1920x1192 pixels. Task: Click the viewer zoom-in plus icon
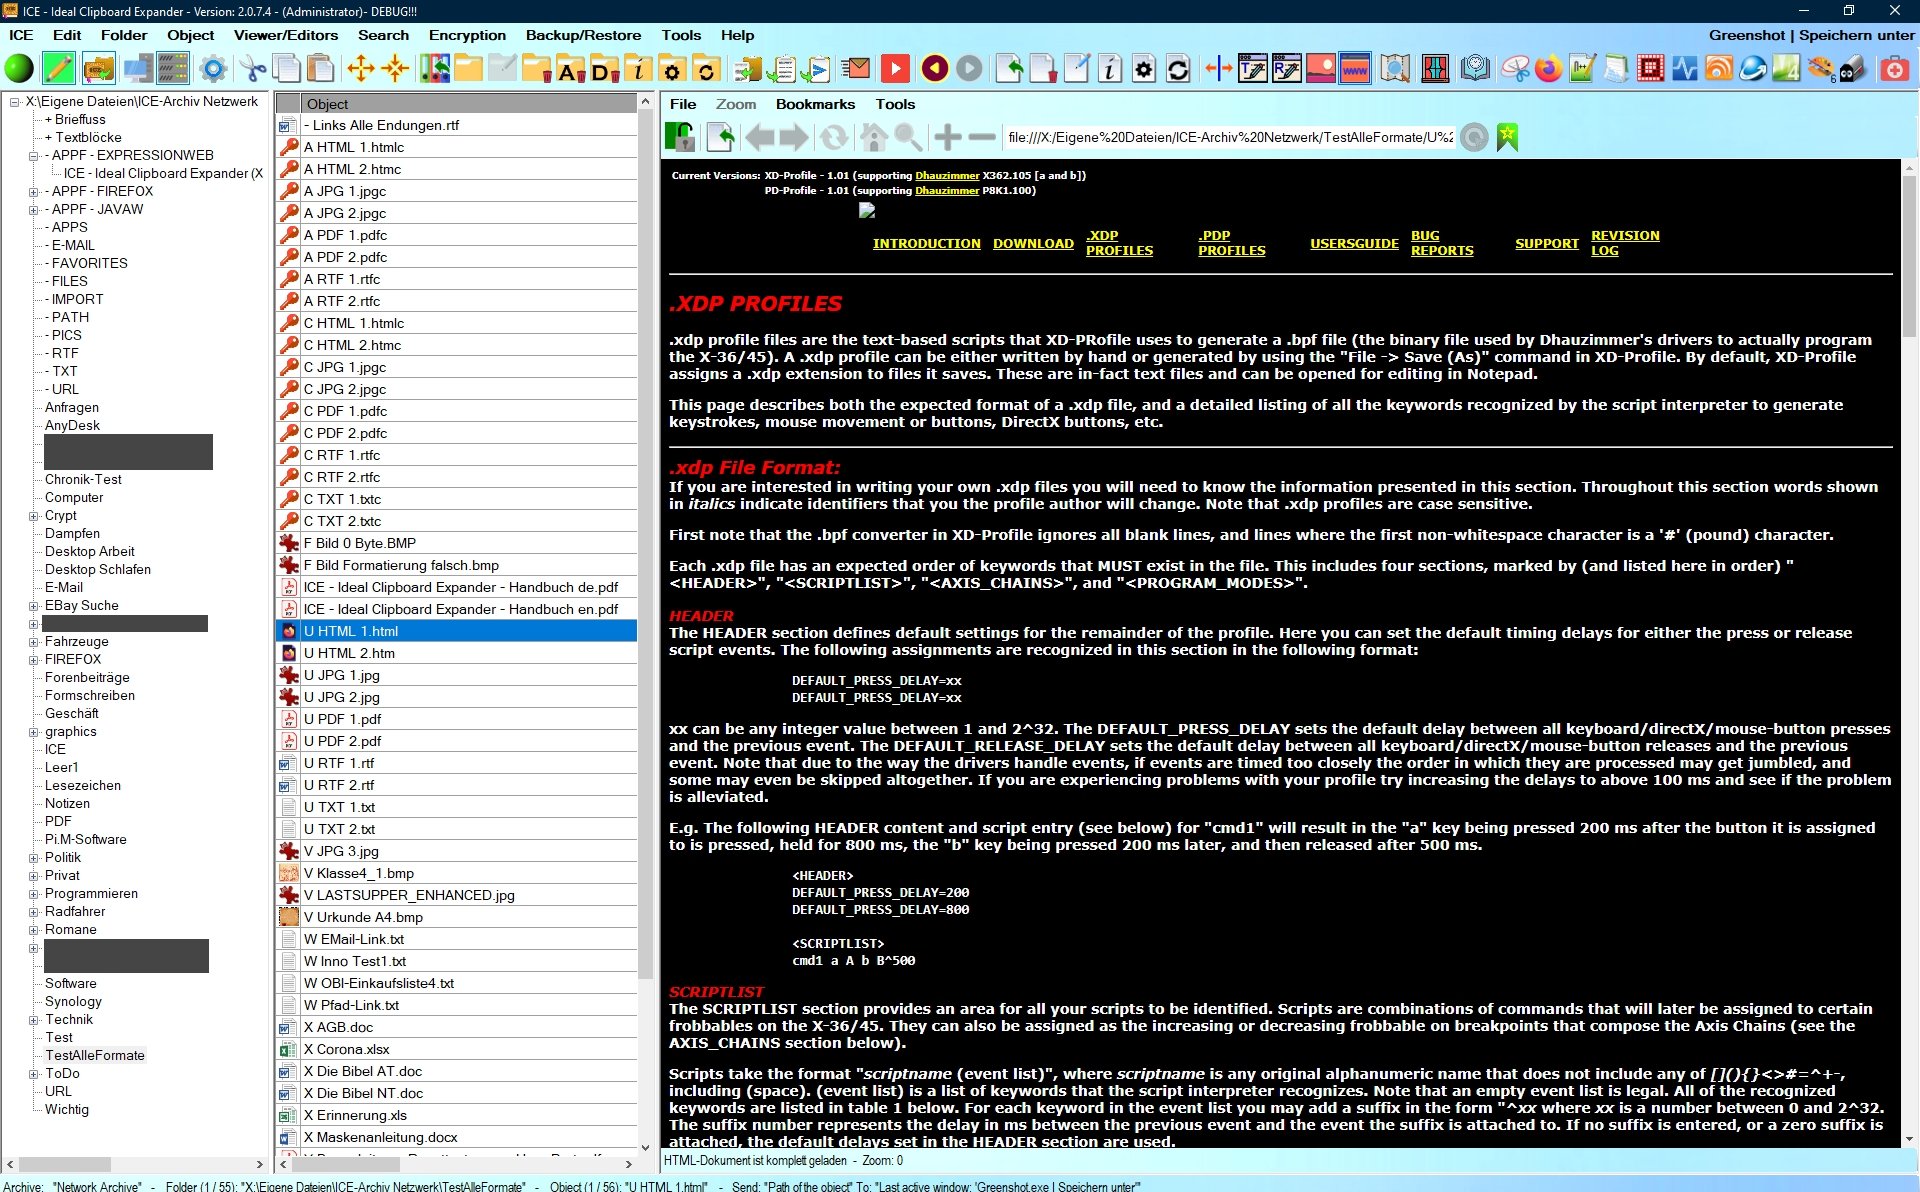tap(947, 137)
